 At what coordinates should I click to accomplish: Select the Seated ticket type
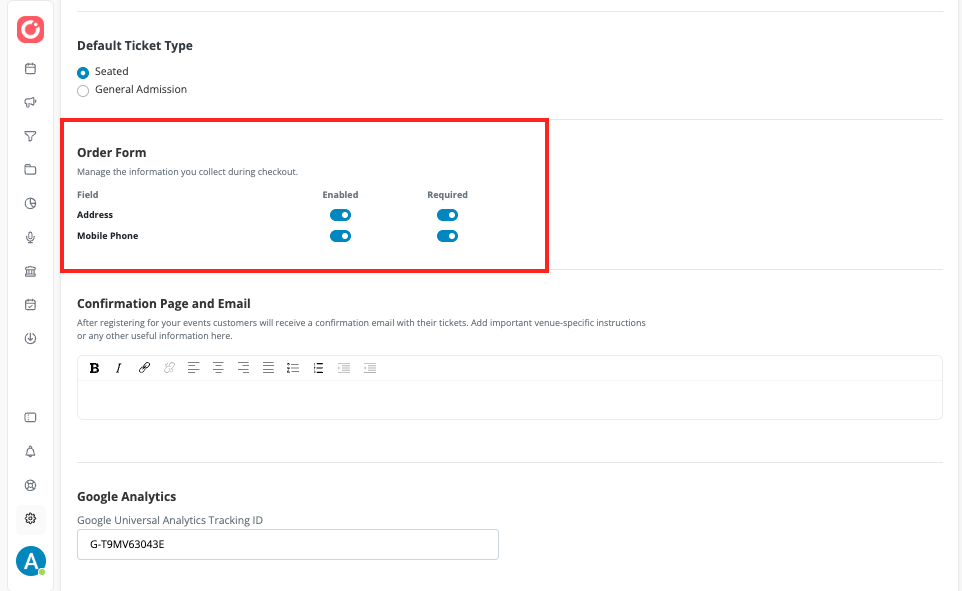pyautogui.click(x=83, y=73)
